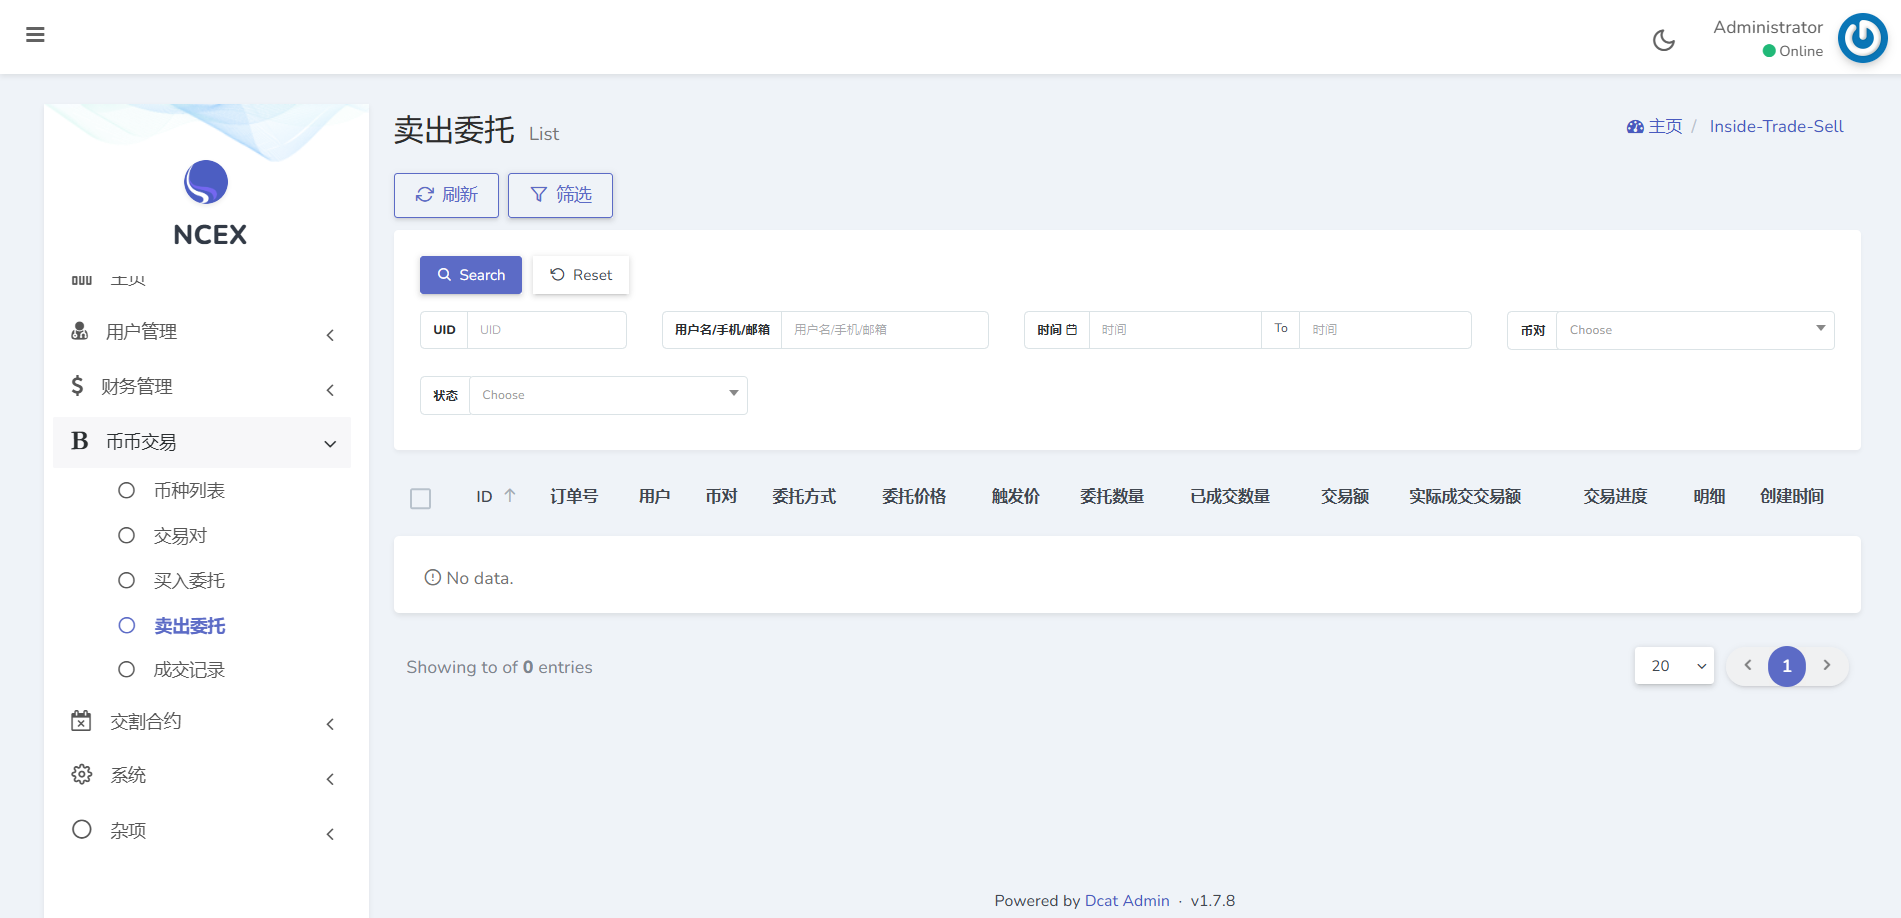Click the NCEX logo icon
The height and width of the screenshot is (918, 1901).
[206, 182]
